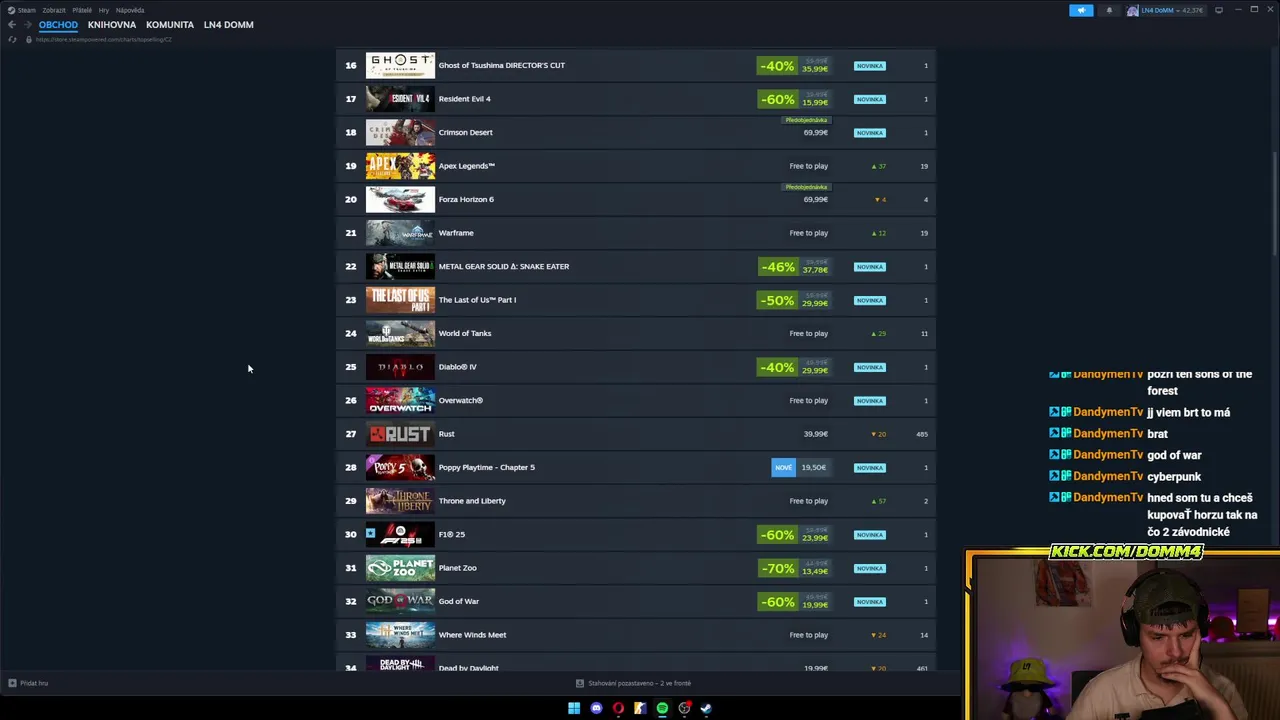1280x720 pixels.
Task: Open Spotify from the taskbar
Action: pyautogui.click(x=662, y=708)
